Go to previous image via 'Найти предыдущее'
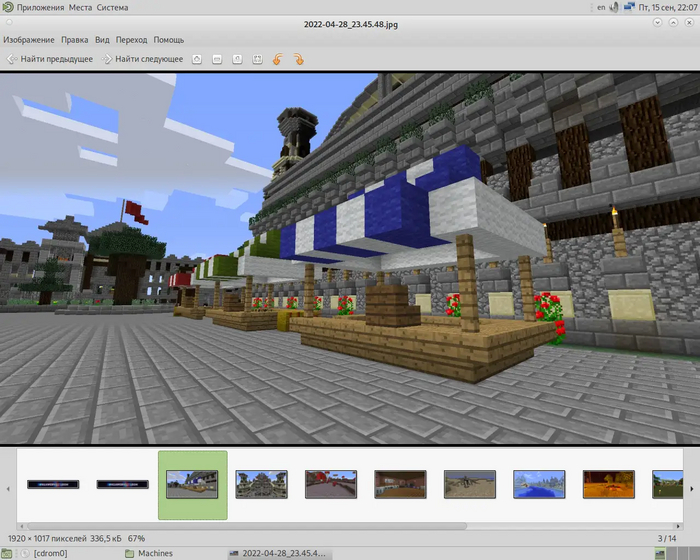Viewport: 700px width, 560px height. [50, 59]
